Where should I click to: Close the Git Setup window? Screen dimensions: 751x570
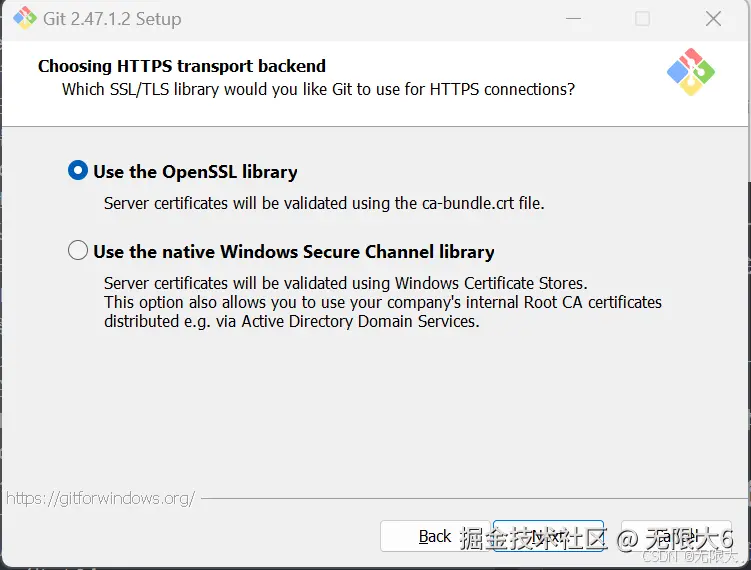pos(713,19)
